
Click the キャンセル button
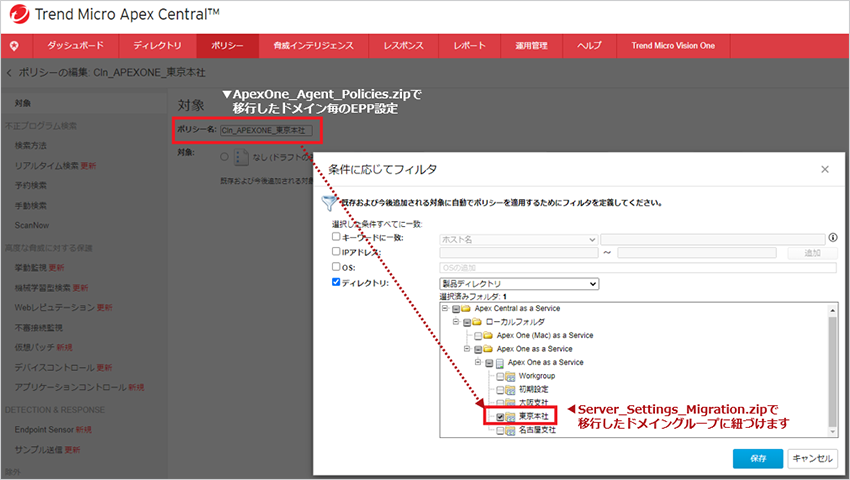(811, 458)
